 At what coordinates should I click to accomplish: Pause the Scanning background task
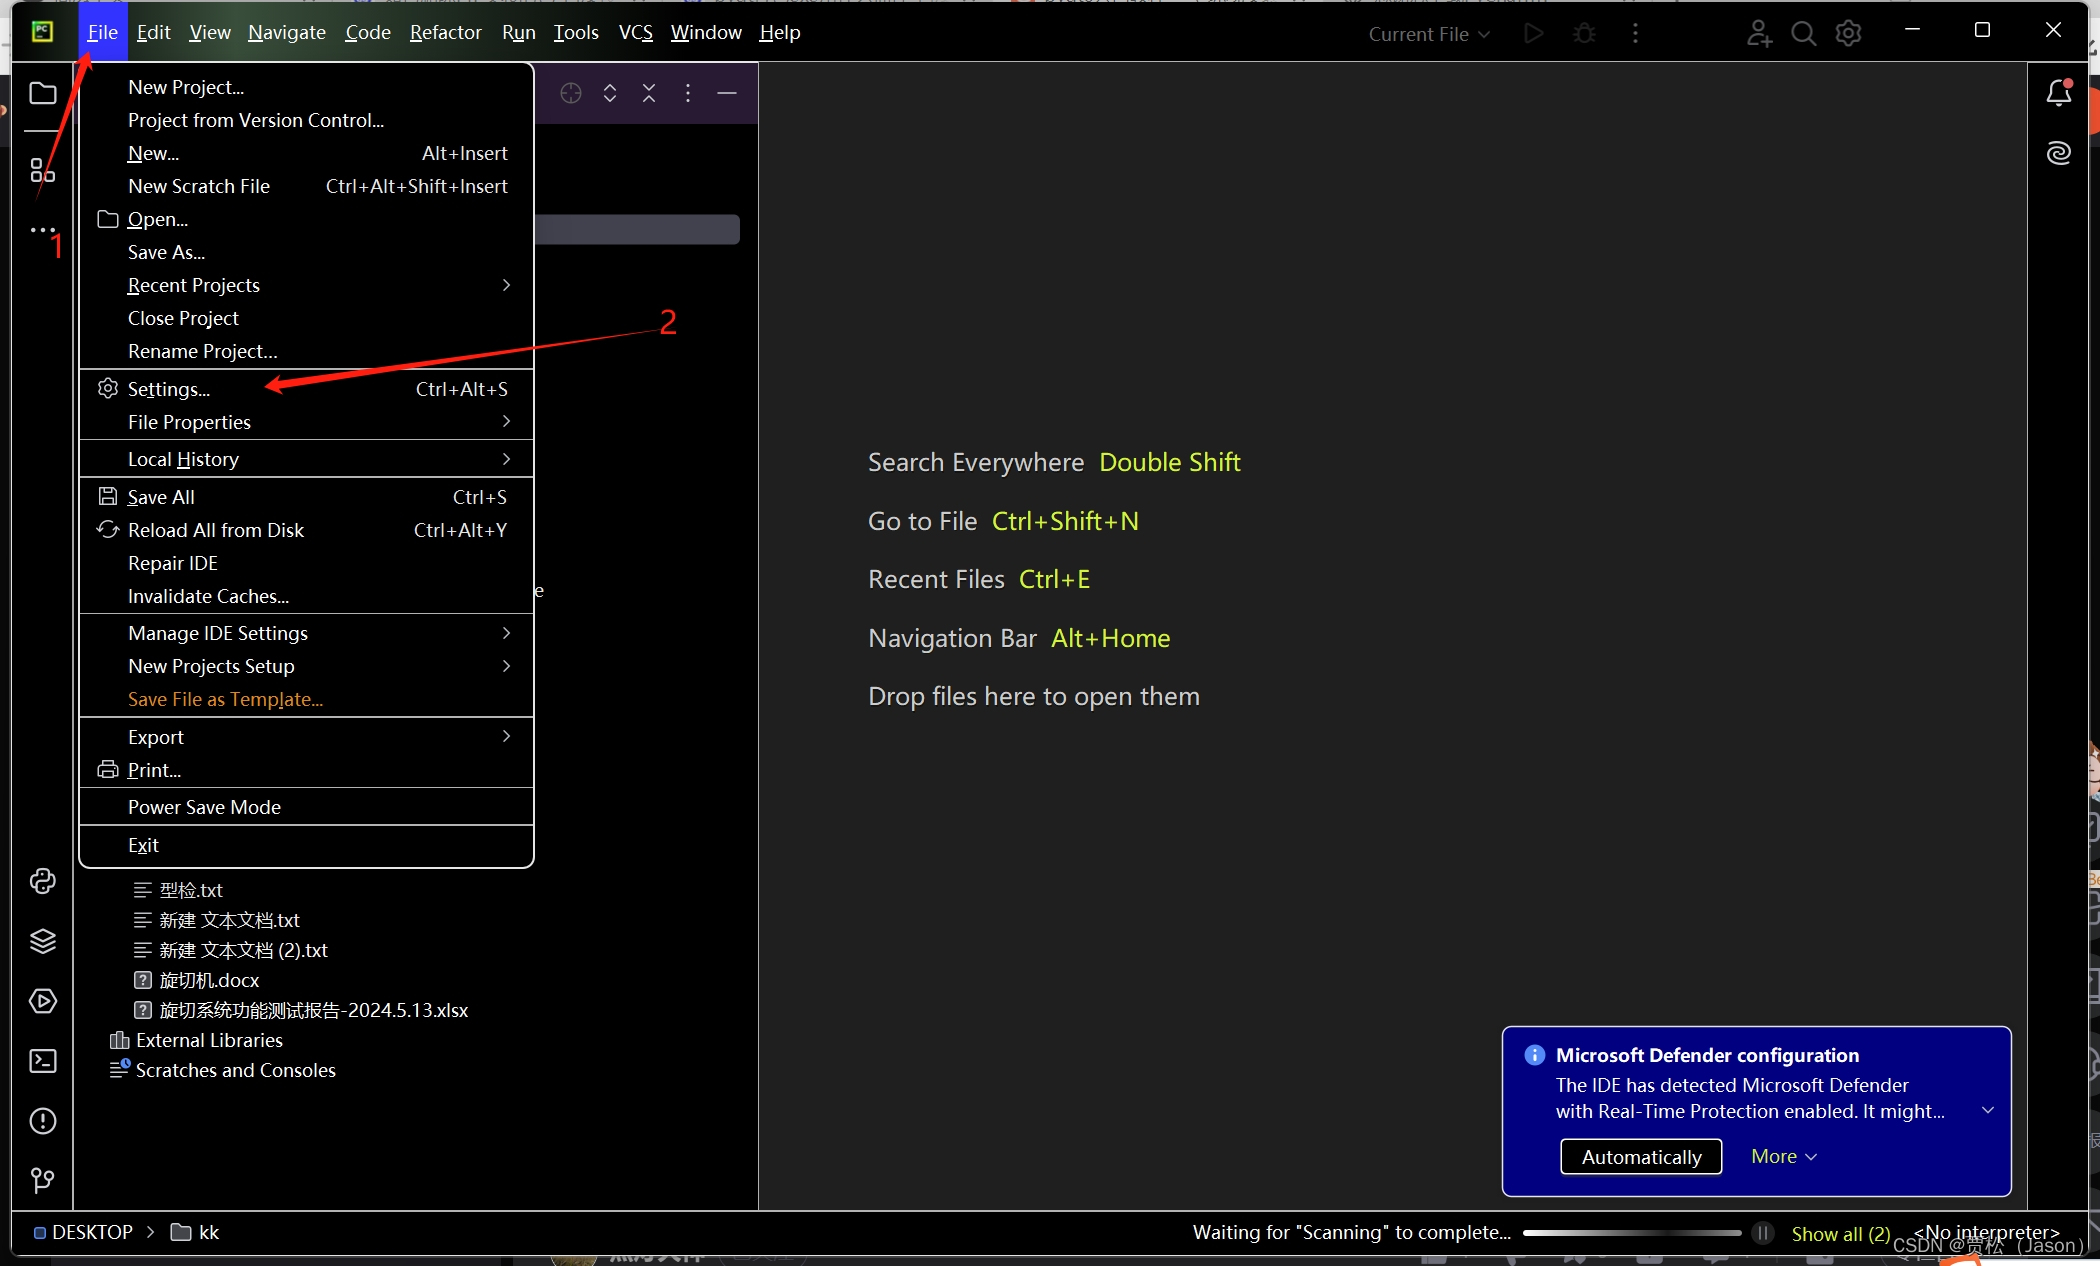pos(1763,1233)
